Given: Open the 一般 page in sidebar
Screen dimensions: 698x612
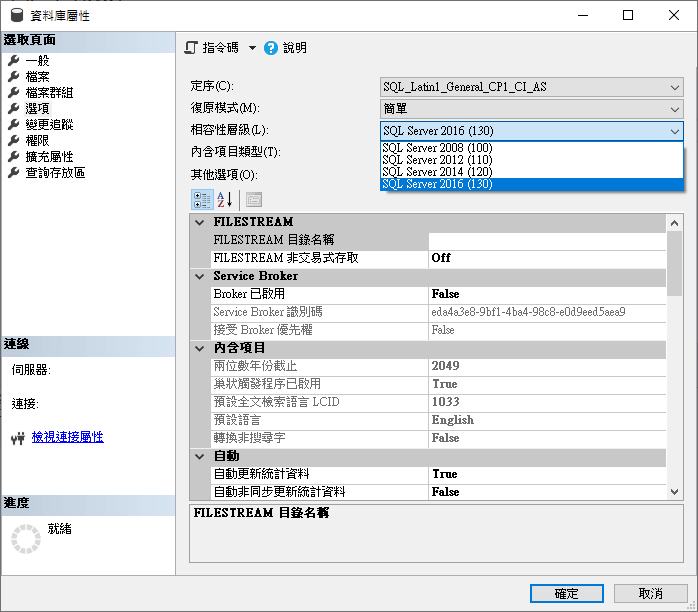Looking at the screenshot, I should [37, 60].
